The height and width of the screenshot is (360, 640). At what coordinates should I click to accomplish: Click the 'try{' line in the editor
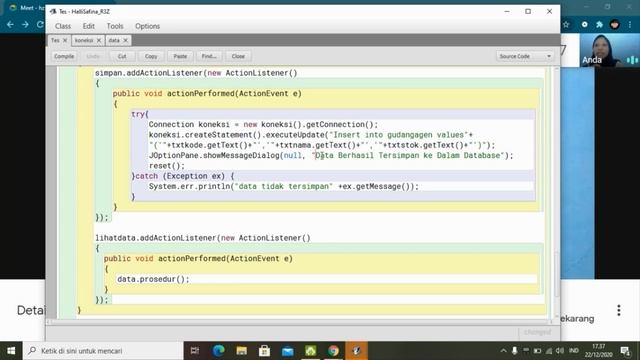coord(140,114)
